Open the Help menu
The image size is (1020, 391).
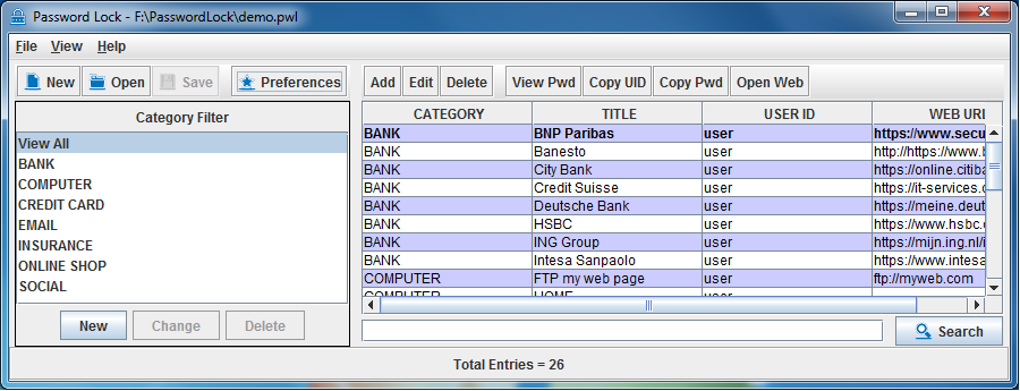[x=111, y=46]
